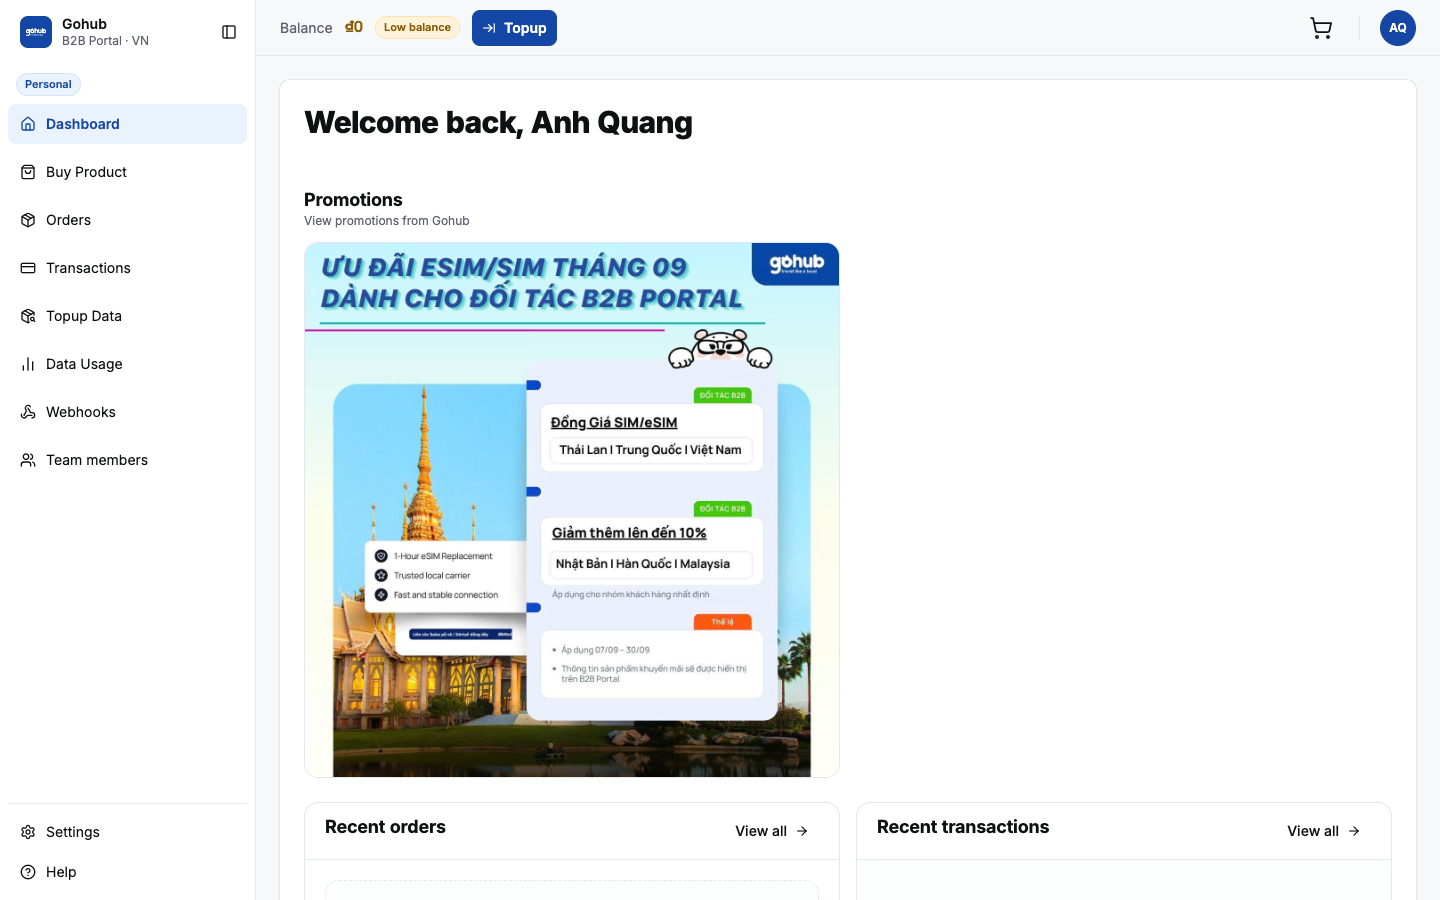Click 'View promotions from Gohub' text
The height and width of the screenshot is (900, 1440).
386,221
